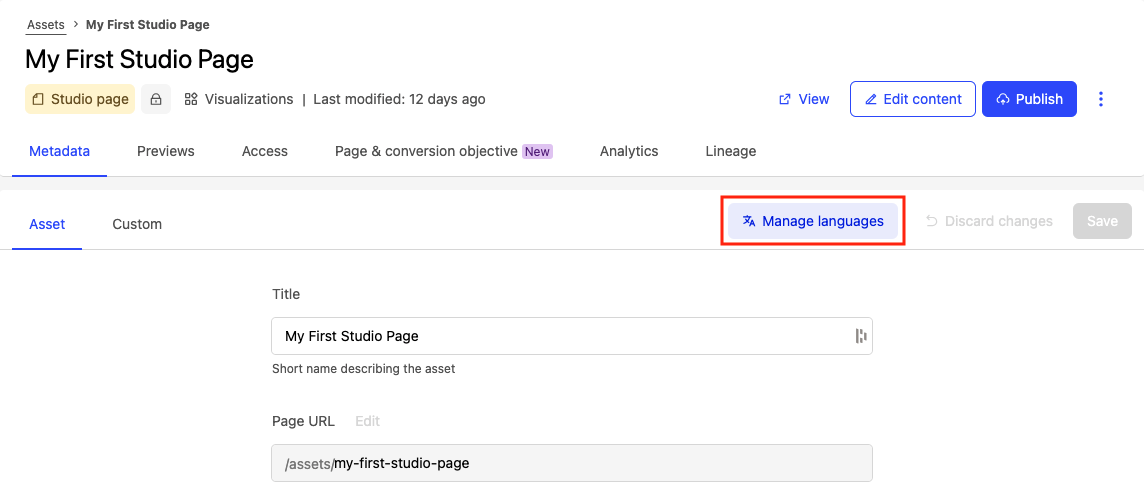This screenshot has width=1144, height=500.
Task: Click the lock icon beside Studio page
Action: [155, 99]
